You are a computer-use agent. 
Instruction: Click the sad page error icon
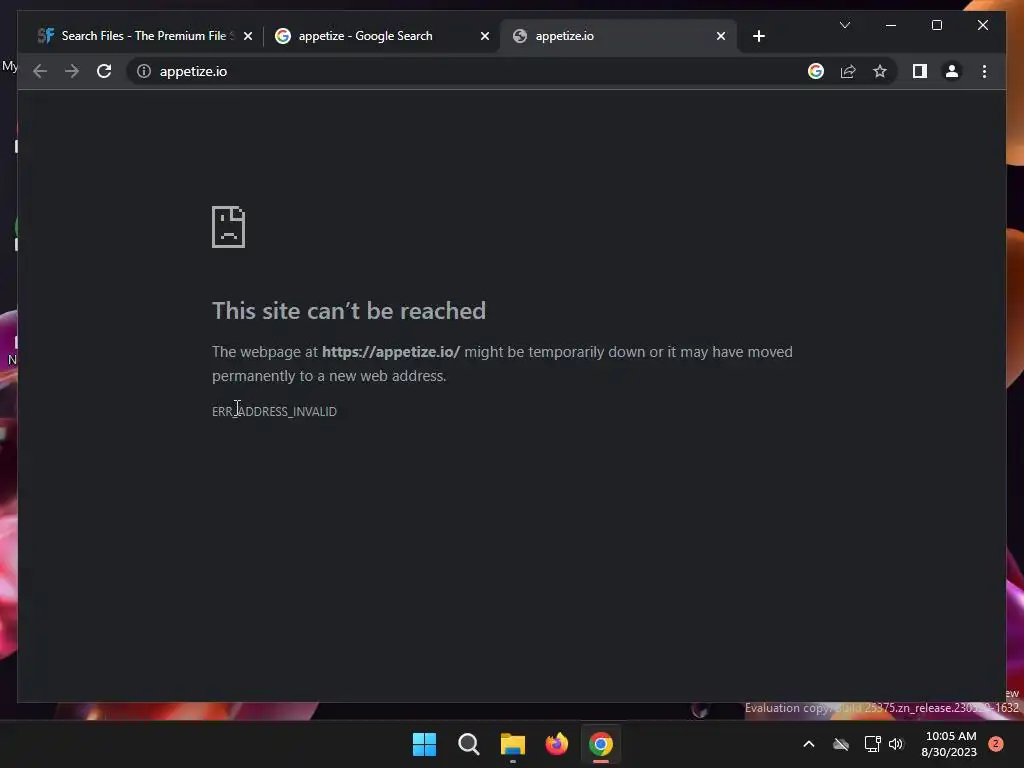[228, 227]
